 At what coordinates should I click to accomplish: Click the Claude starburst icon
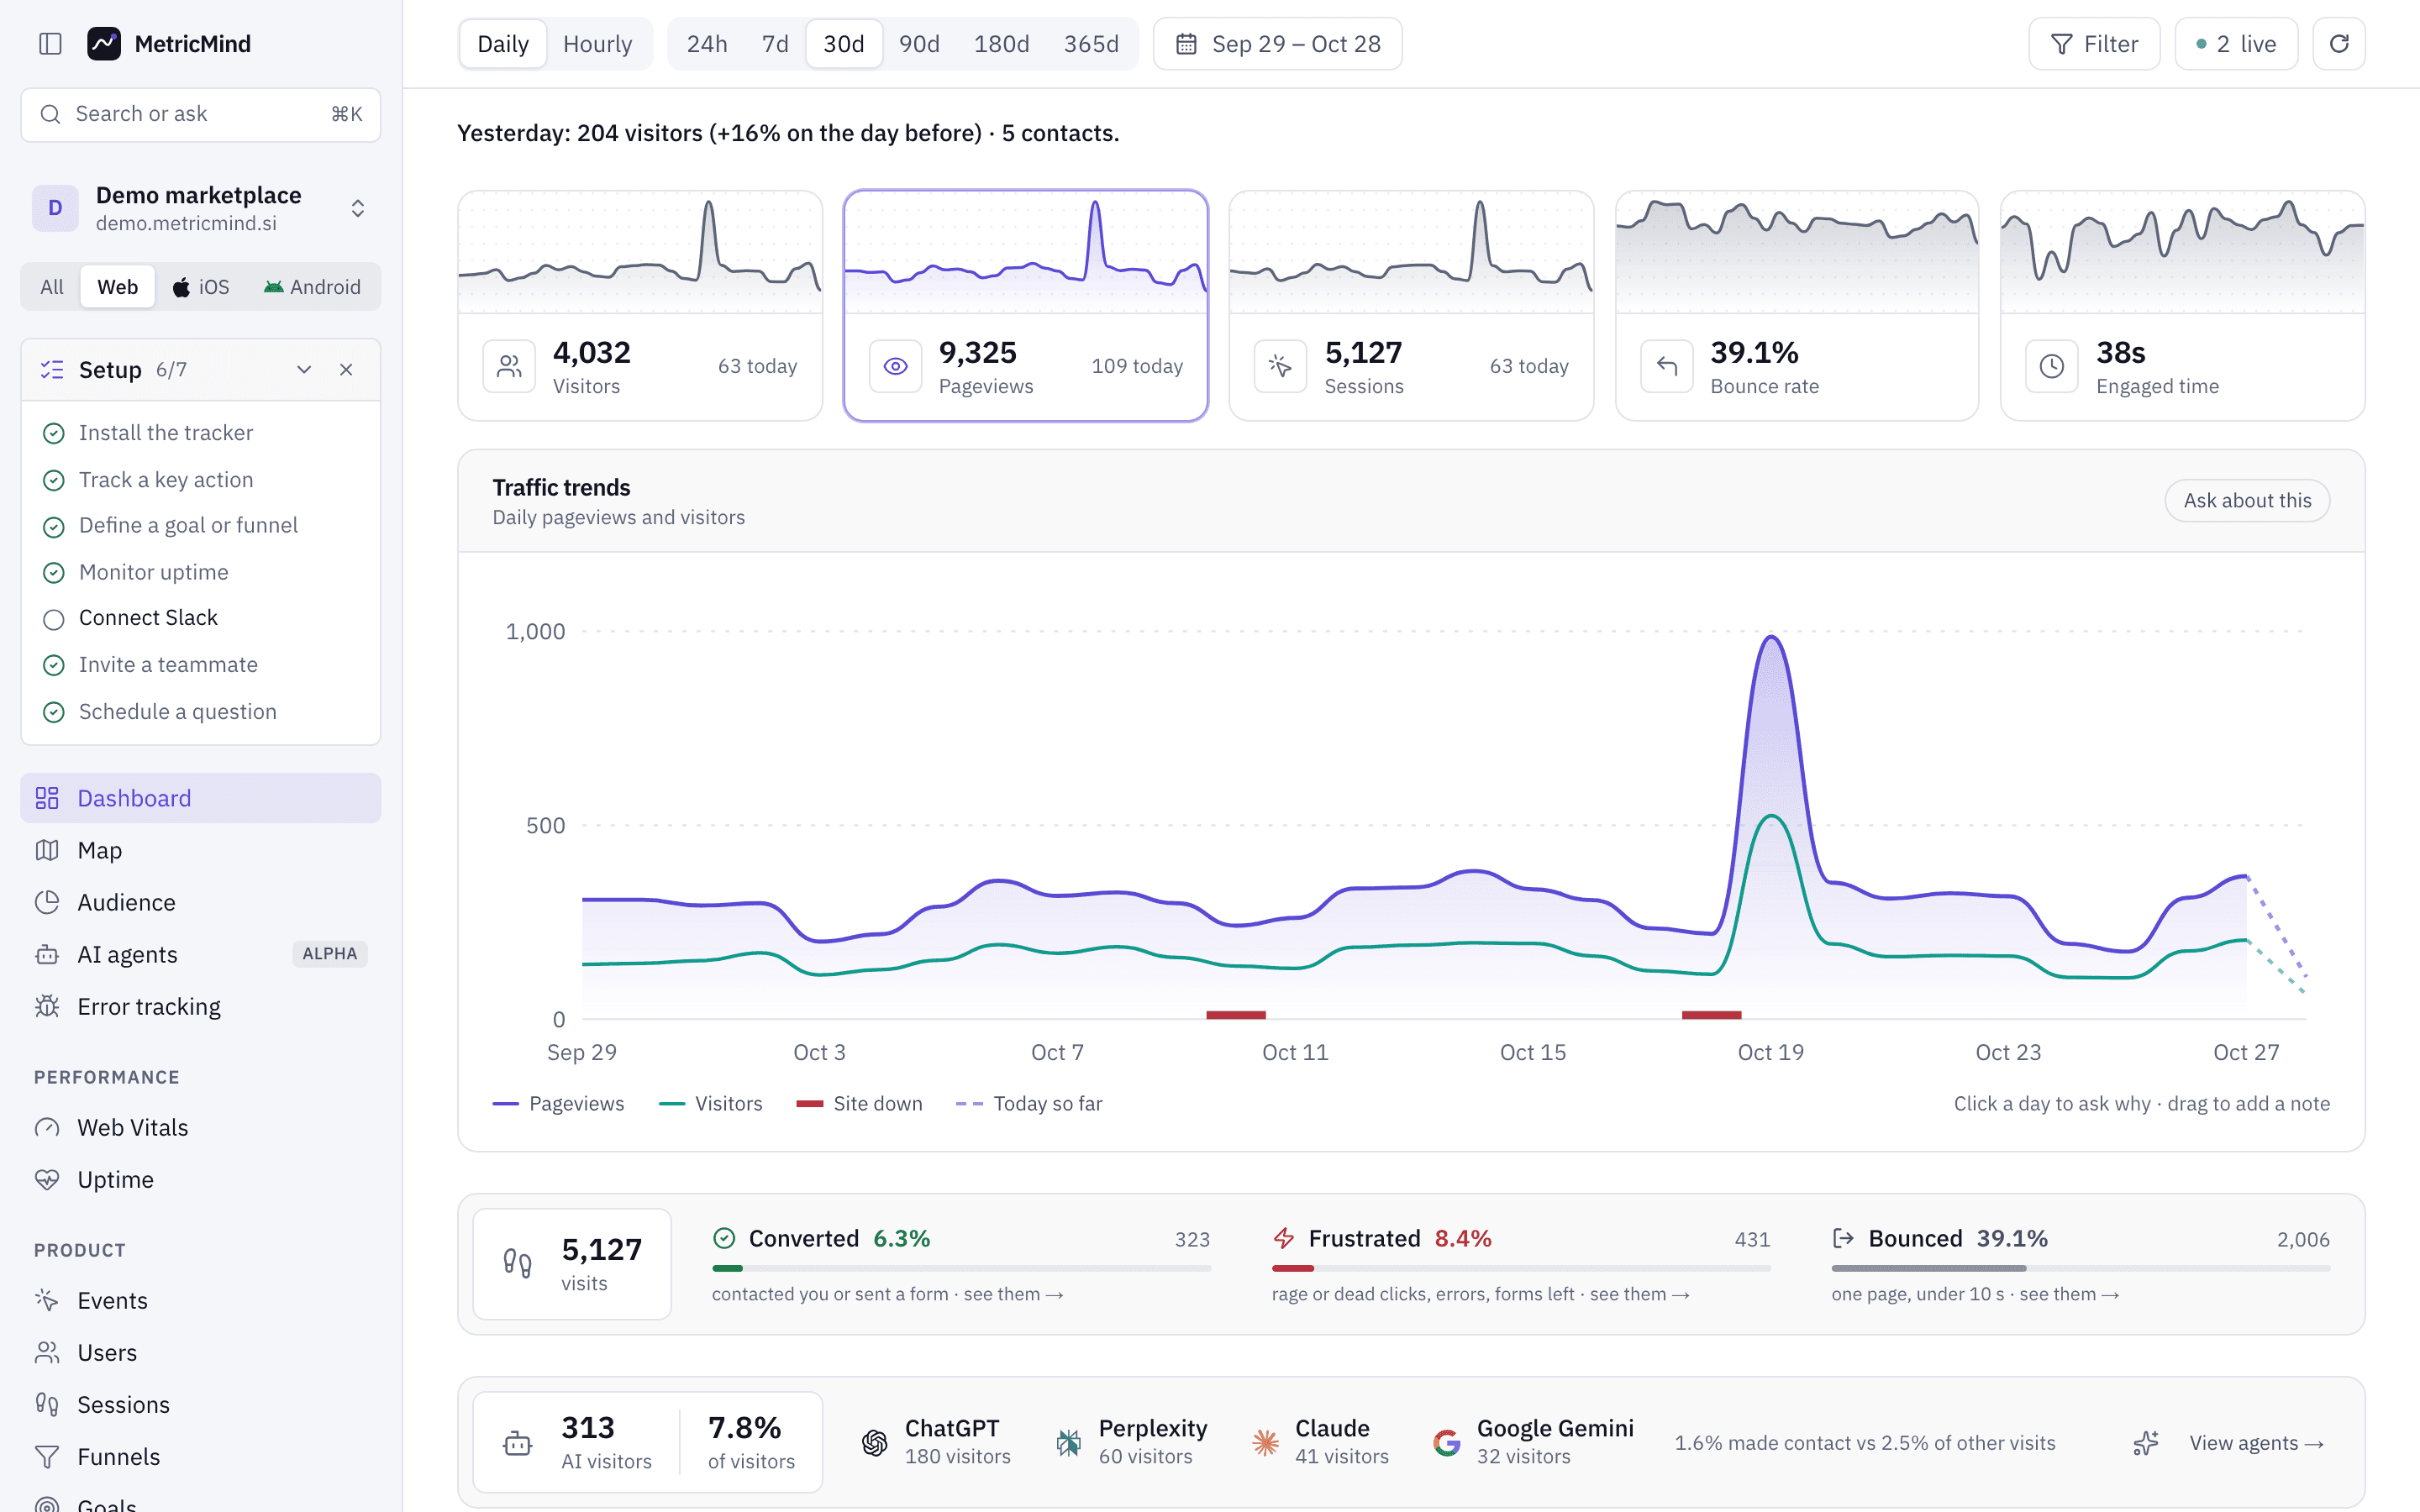coord(1265,1442)
